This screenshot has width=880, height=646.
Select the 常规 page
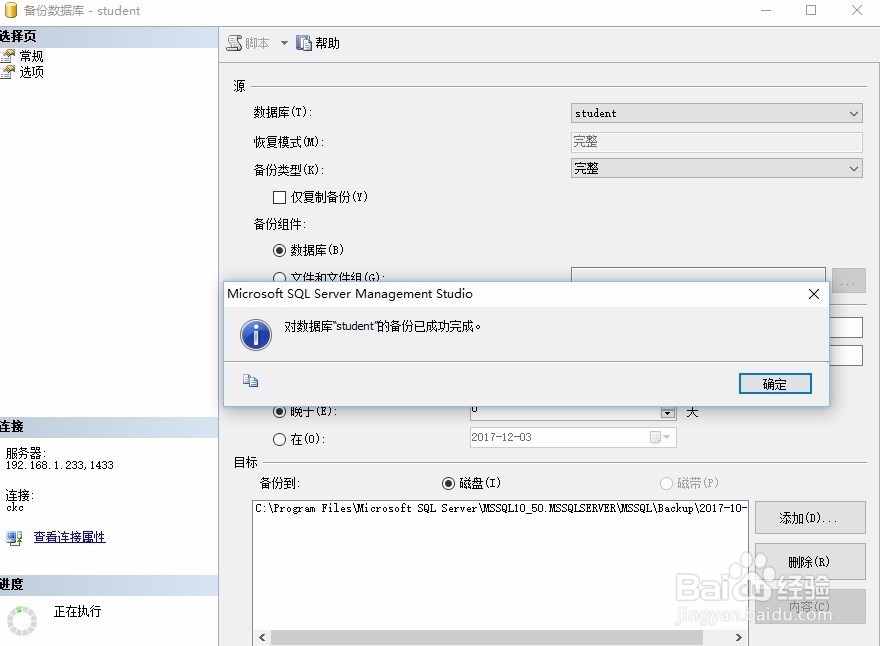coord(31,56)
